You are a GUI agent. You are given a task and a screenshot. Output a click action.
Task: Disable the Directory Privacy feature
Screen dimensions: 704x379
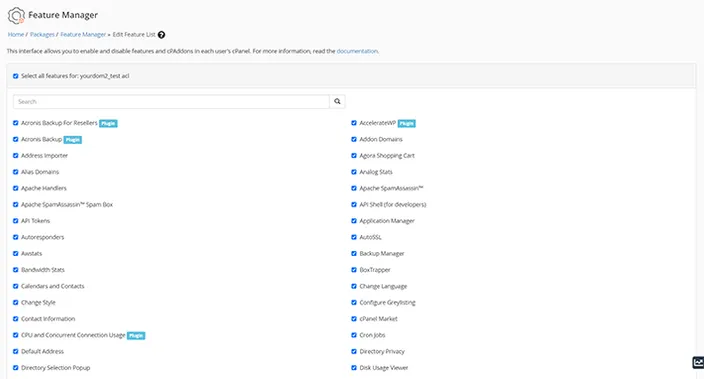tap(354, 351)
